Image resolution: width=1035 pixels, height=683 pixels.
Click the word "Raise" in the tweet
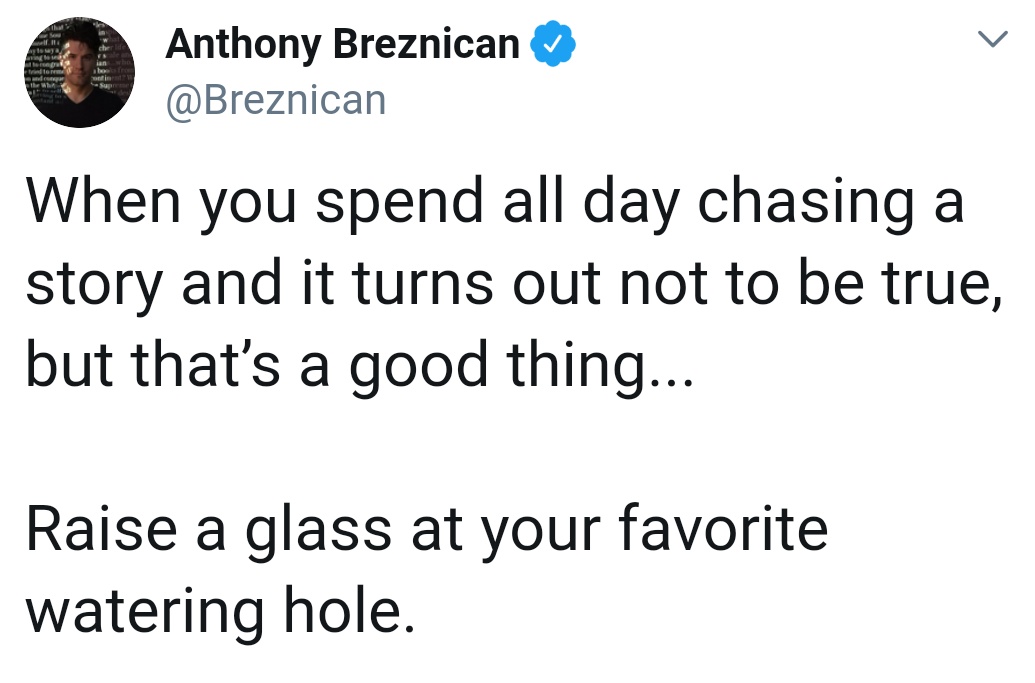[x=102, y=529]
